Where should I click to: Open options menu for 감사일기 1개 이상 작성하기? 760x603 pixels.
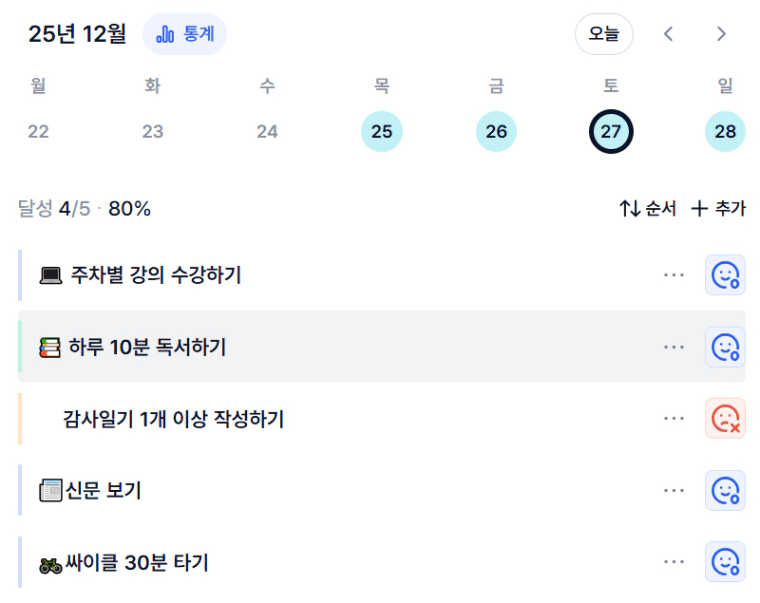coord(674,419)
